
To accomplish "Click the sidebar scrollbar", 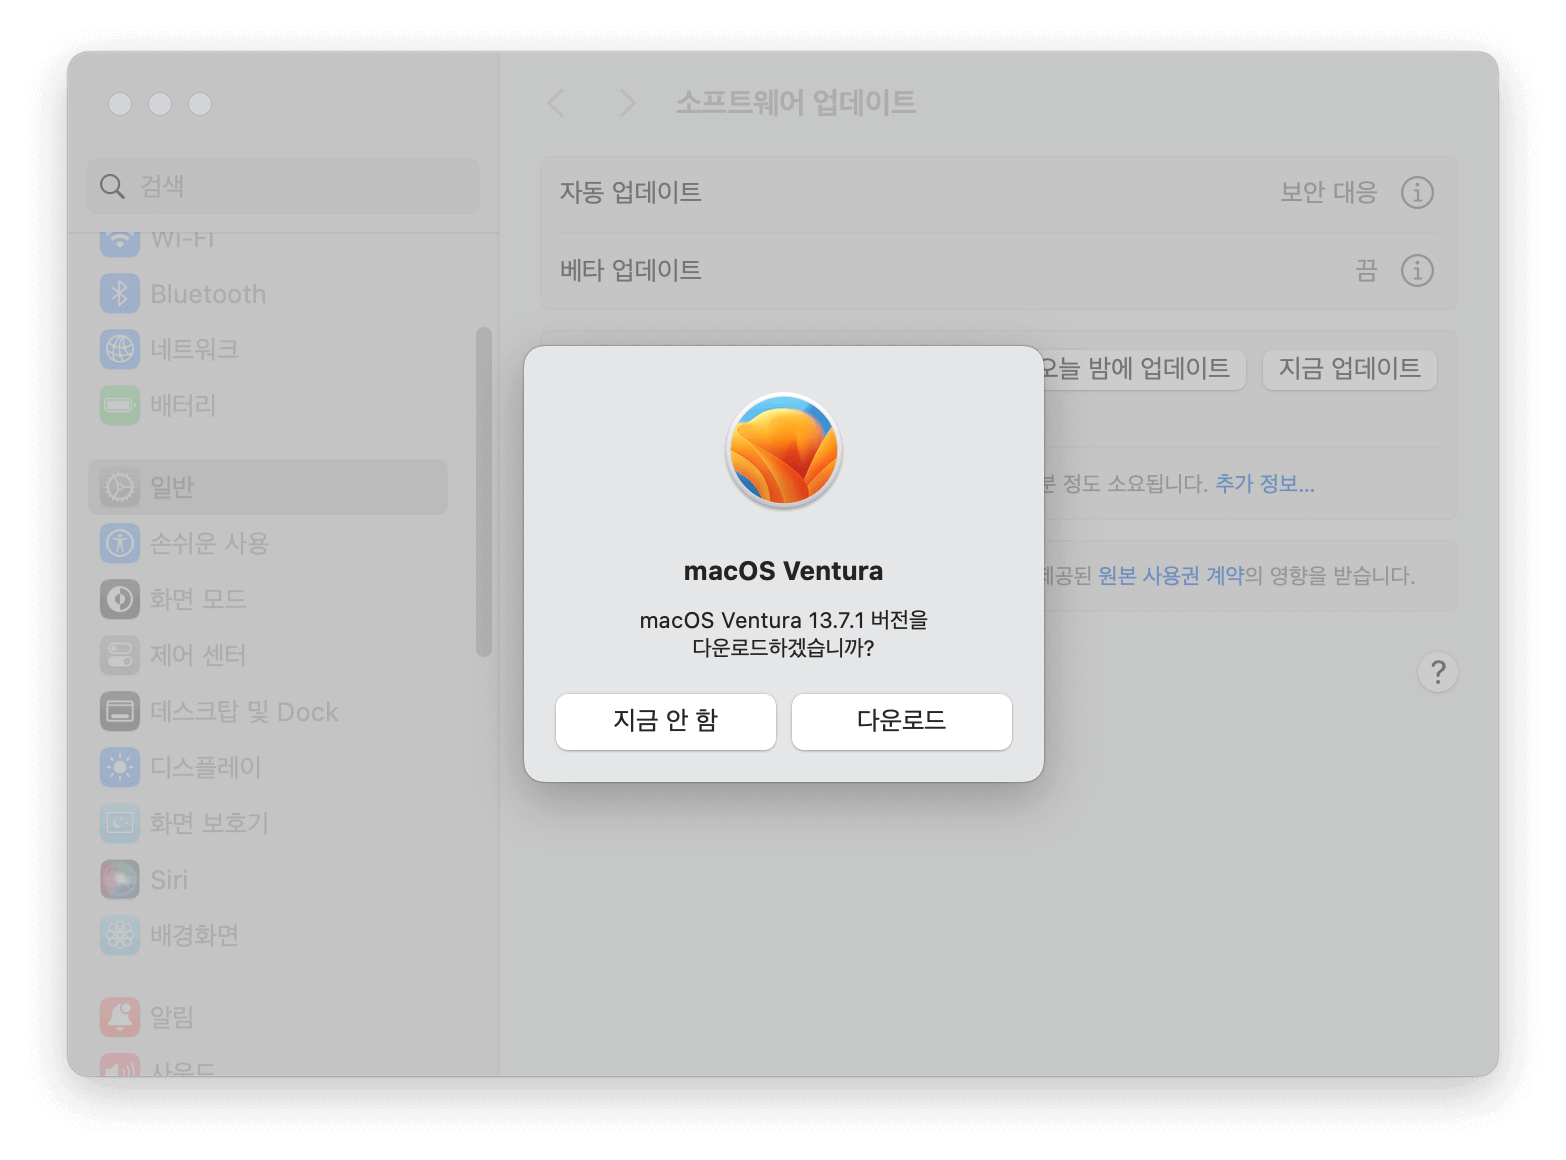I will point(484,491).
